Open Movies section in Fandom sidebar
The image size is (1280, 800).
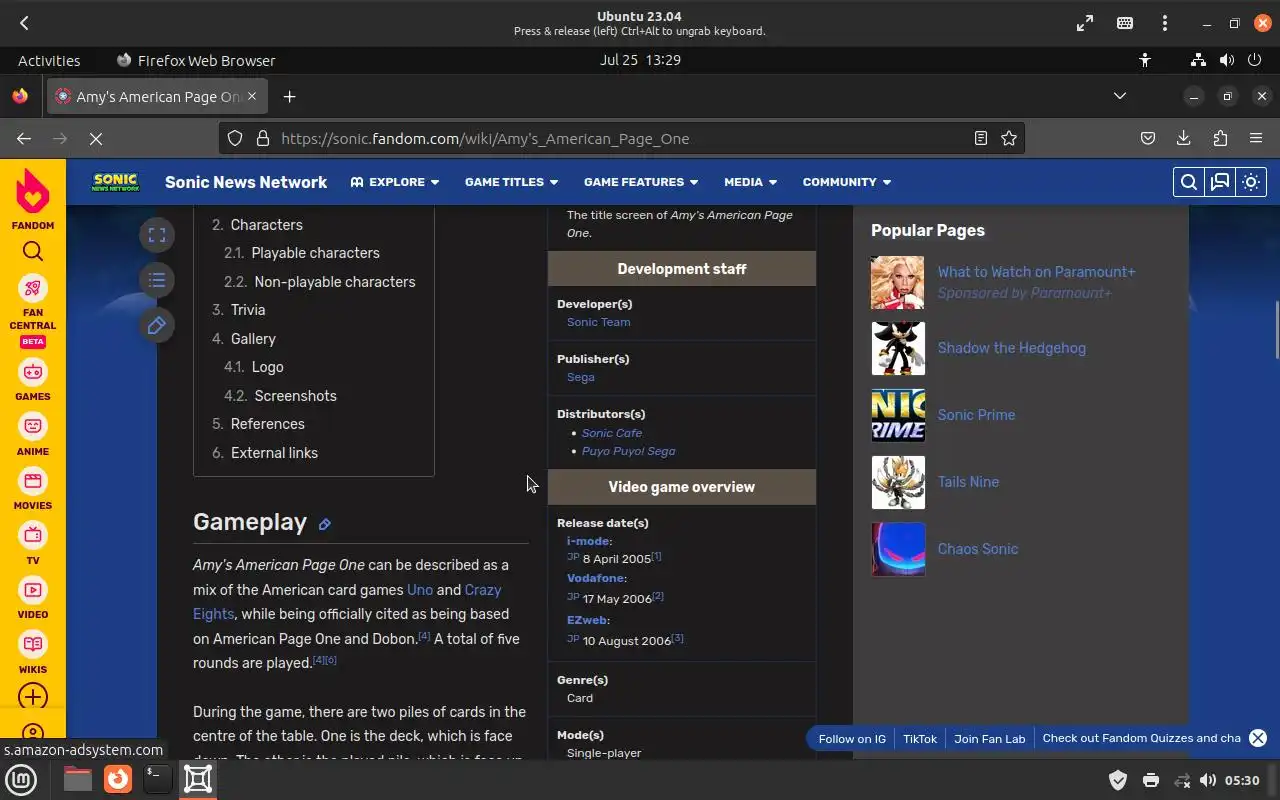33,481
